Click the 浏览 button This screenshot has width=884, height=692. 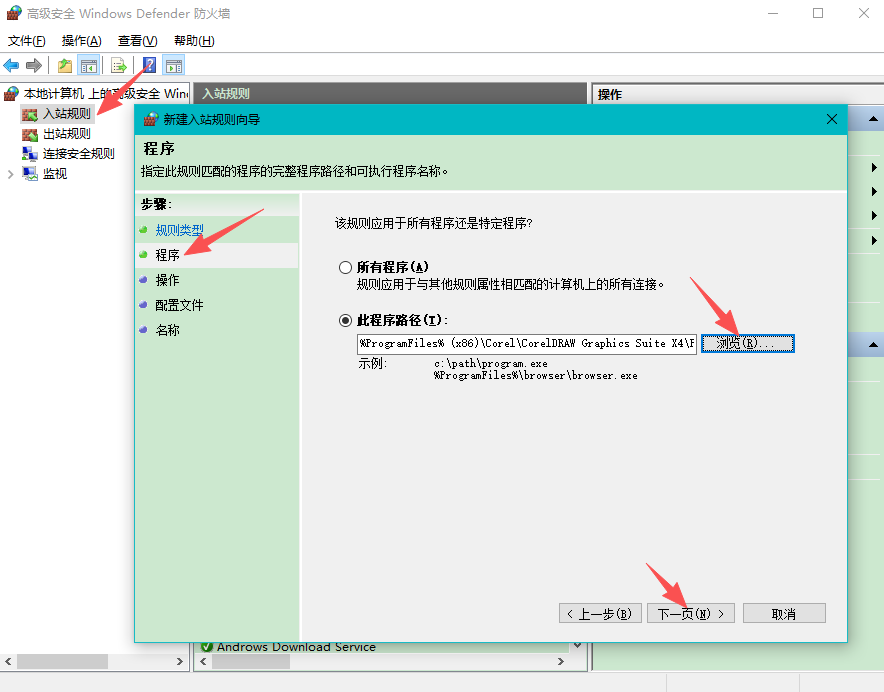click(747, 343)
